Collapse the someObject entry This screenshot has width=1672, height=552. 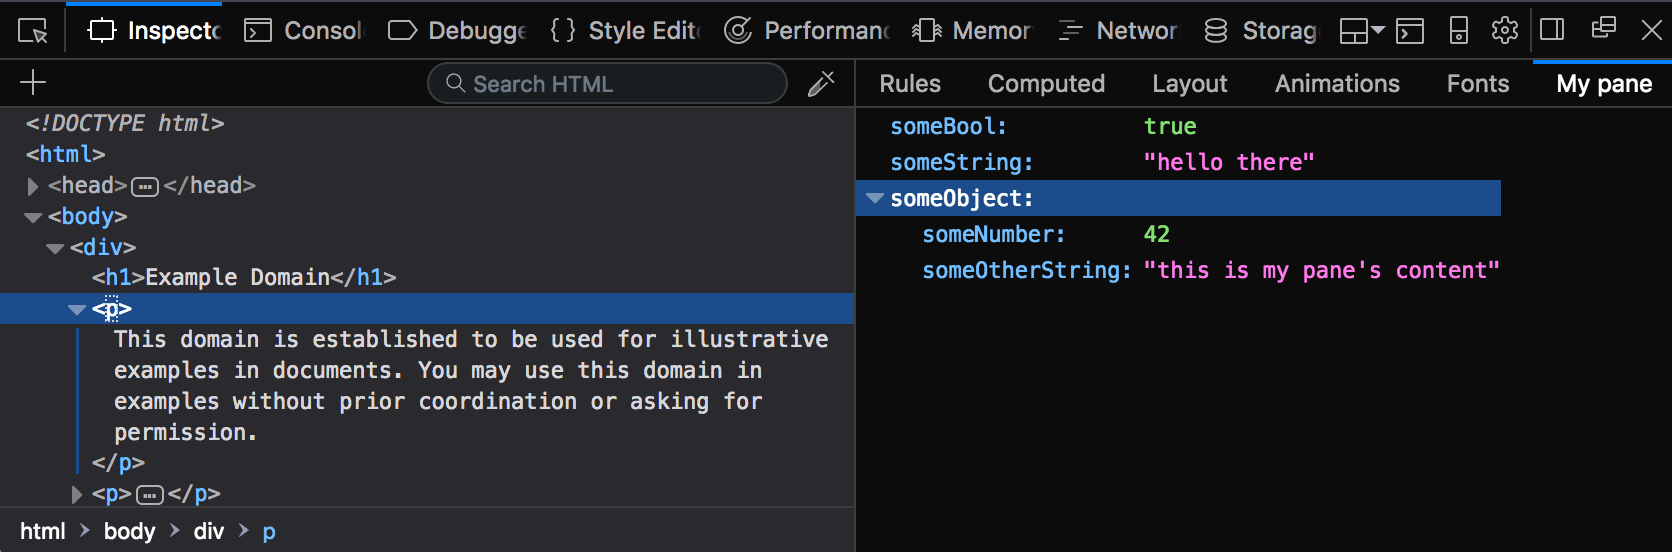[x=875, y=198]
